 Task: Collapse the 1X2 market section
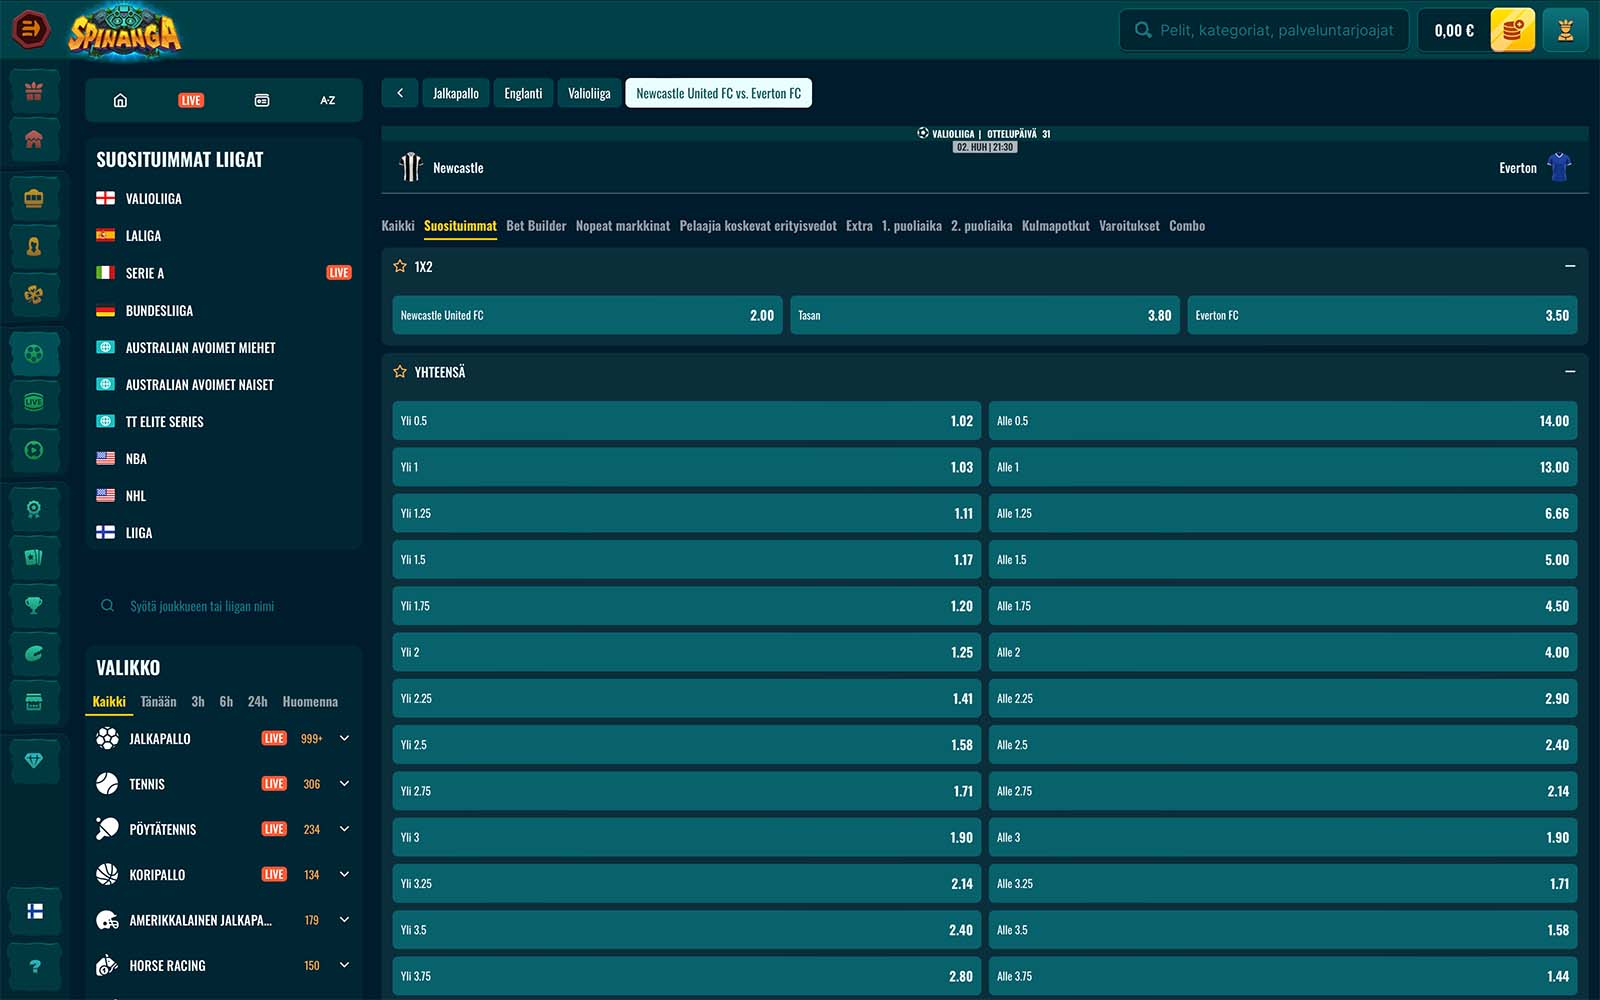click(x=1569, y=267)
